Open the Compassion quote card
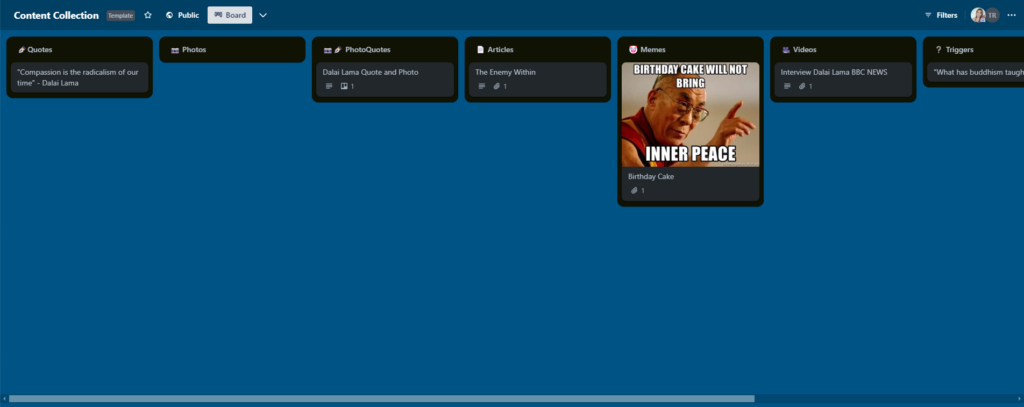This screenshot has height=407, width=1024. coord(80,78)
